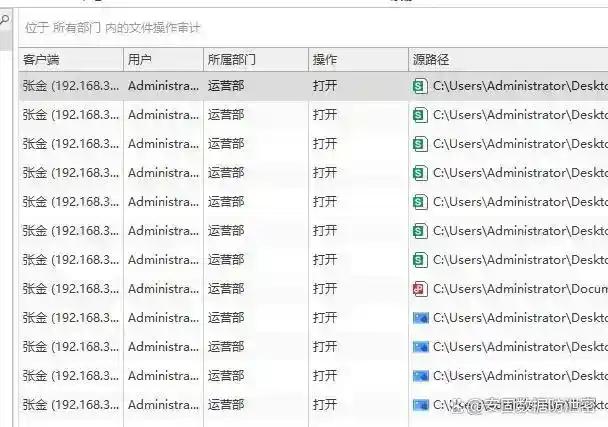
Task: Select the row with the Documents source path
Action: [x=313, y=289]
